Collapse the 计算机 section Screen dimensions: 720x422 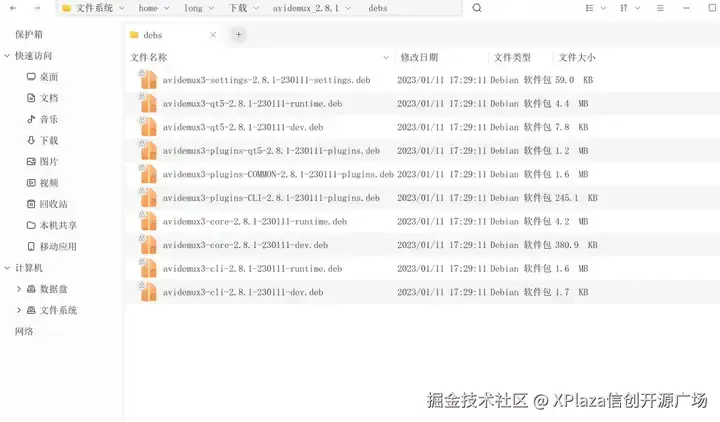click(7, 268)
